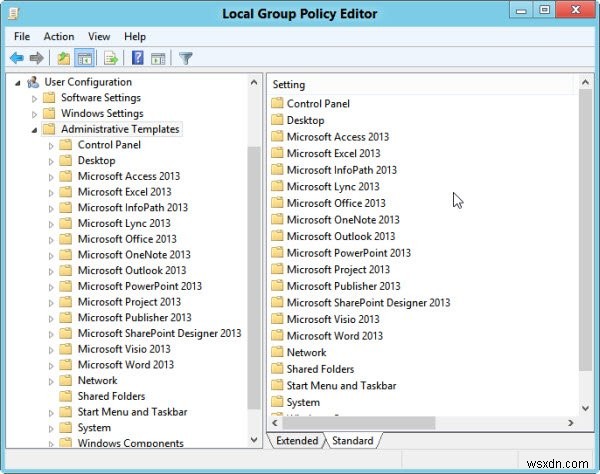The image size is (600, 474).
Task: Select Microsoft PowerPoint 2013 in the tree
Action: (x=140, y=286)
